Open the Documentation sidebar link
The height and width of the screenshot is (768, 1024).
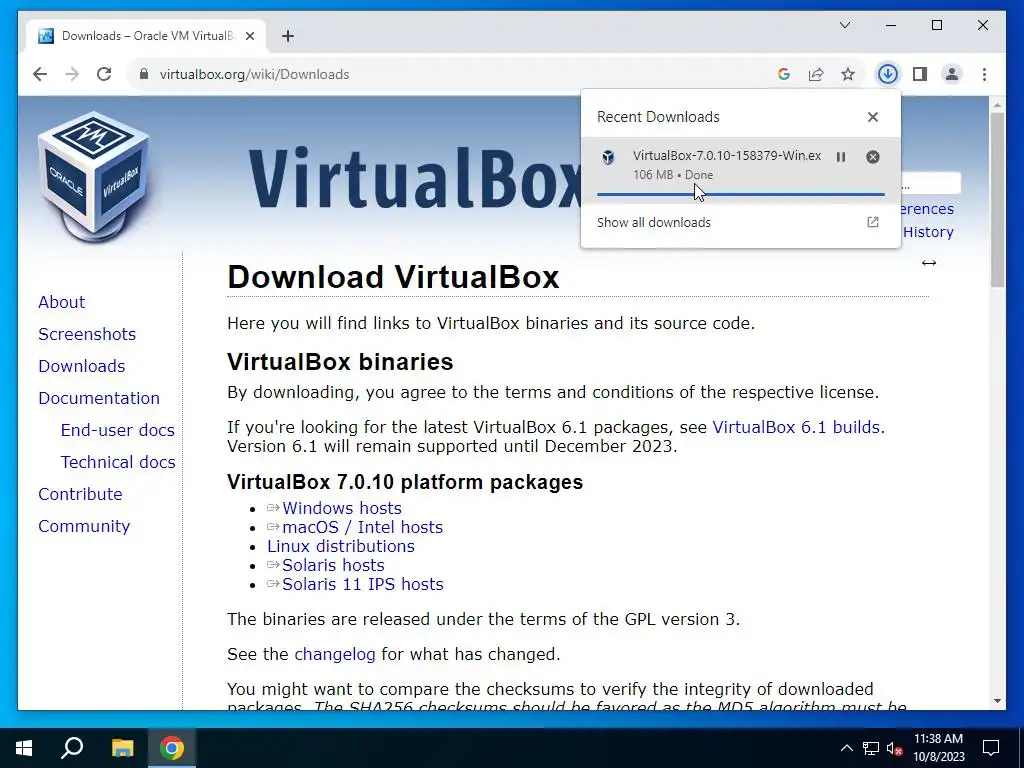click(x=99, y=398)
